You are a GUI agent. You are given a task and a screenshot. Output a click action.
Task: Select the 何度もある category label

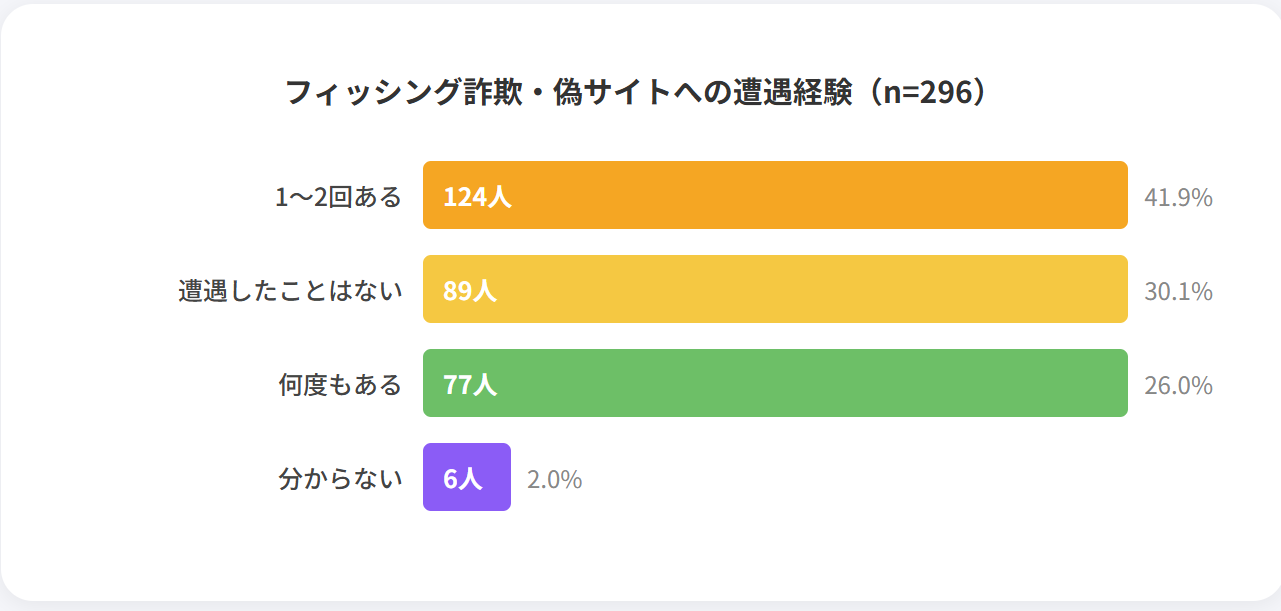pos(340,385)
